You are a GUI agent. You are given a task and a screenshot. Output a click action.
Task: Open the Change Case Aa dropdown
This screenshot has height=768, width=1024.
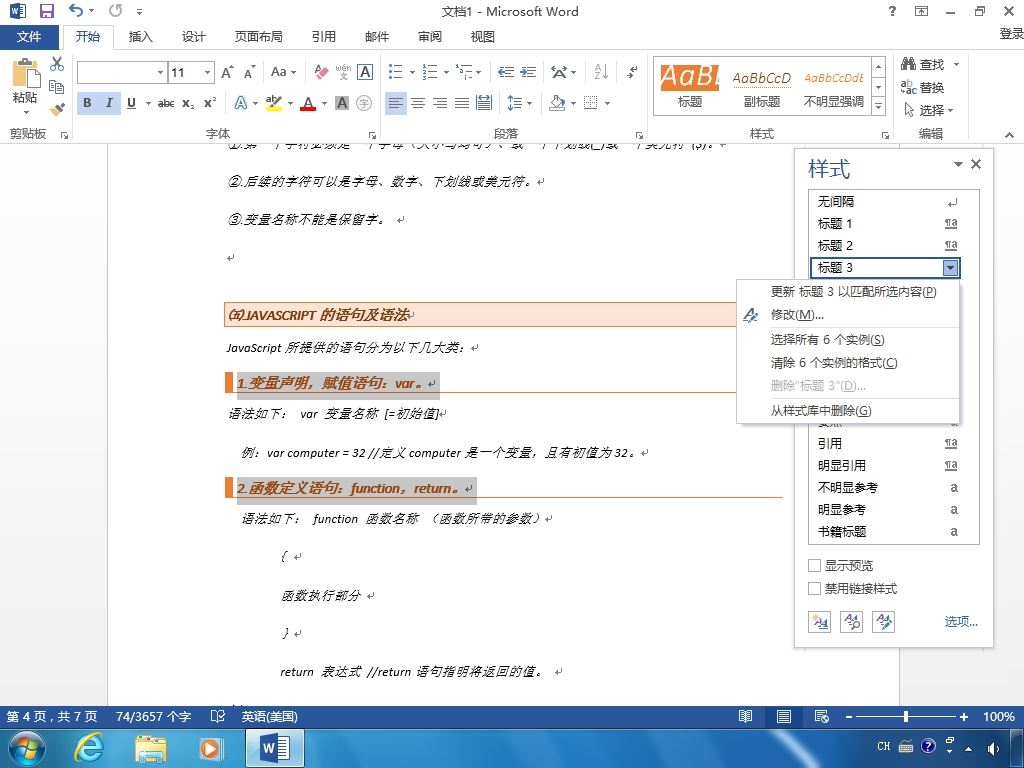coord(283,72)
